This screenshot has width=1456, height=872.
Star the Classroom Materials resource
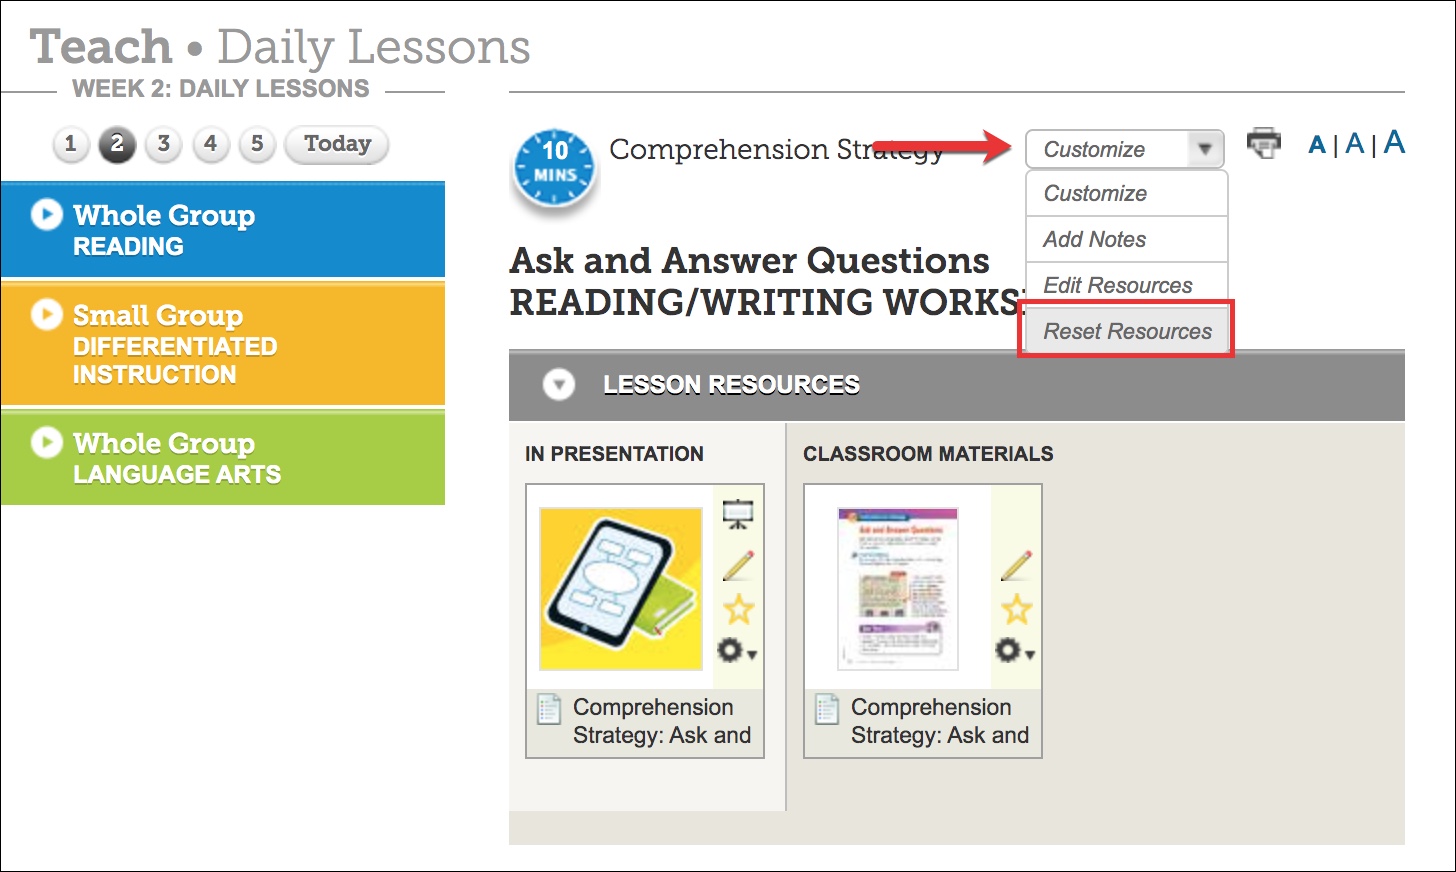(1016, 609)
